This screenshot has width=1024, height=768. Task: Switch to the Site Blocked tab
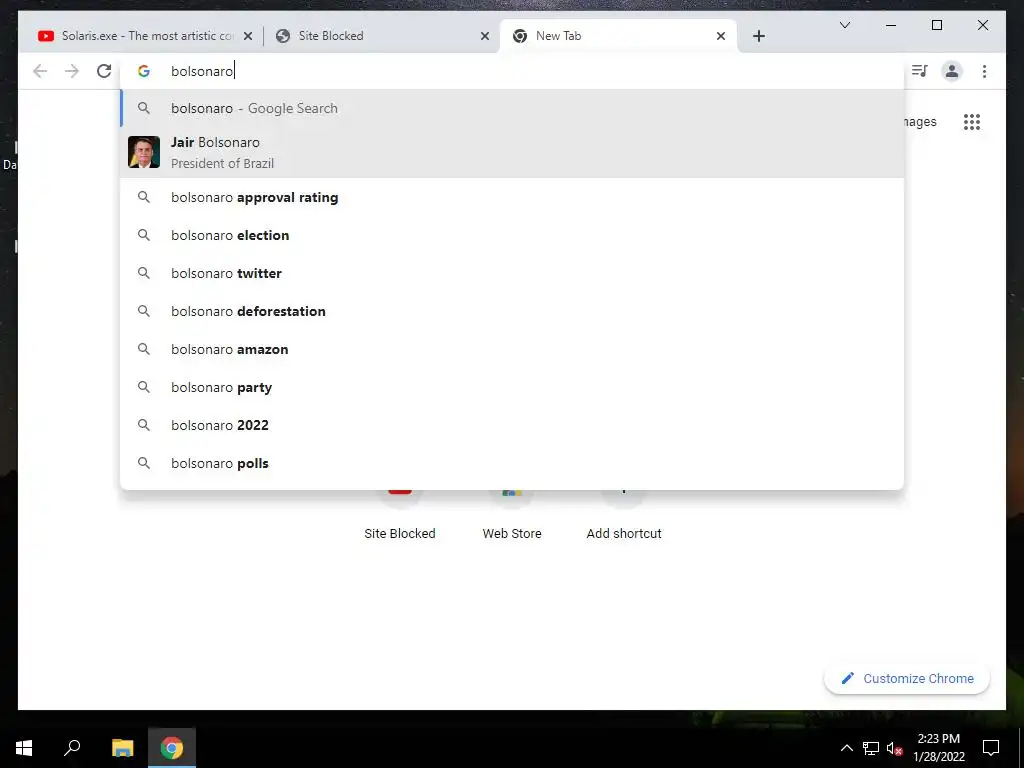[382, 36]
